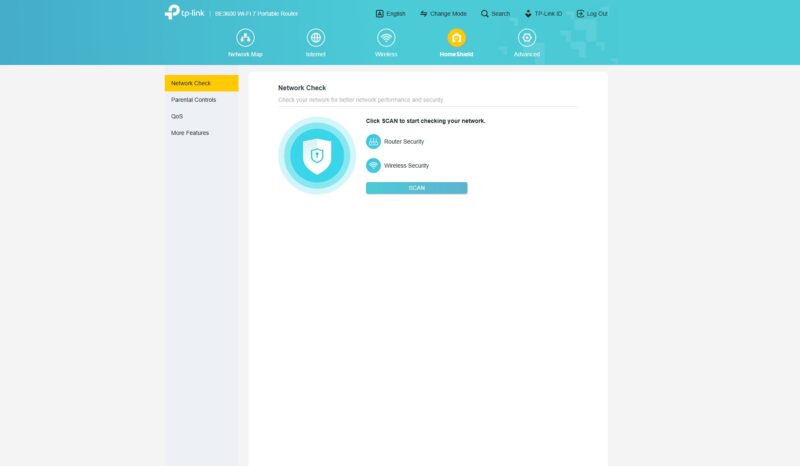
Task: Click the 'Click SCAN to start' message
Action: (x=425, y=121)
